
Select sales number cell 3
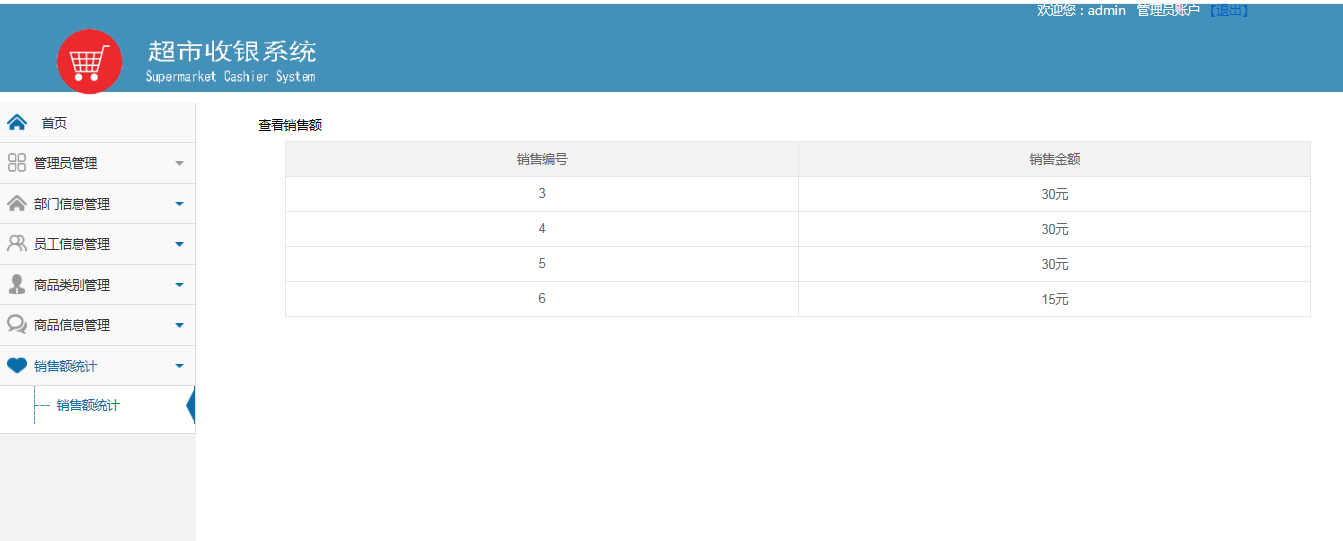coord(542,194)
